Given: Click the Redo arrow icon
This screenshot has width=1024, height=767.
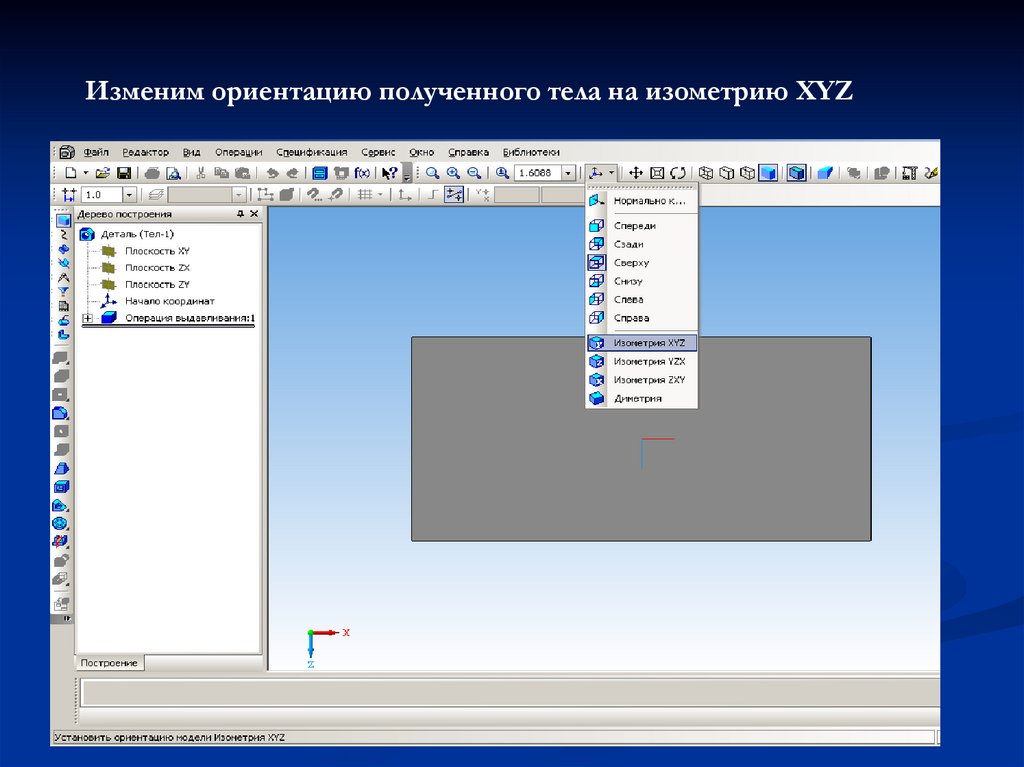Looking at the screenshot, I should pos(293,173).
